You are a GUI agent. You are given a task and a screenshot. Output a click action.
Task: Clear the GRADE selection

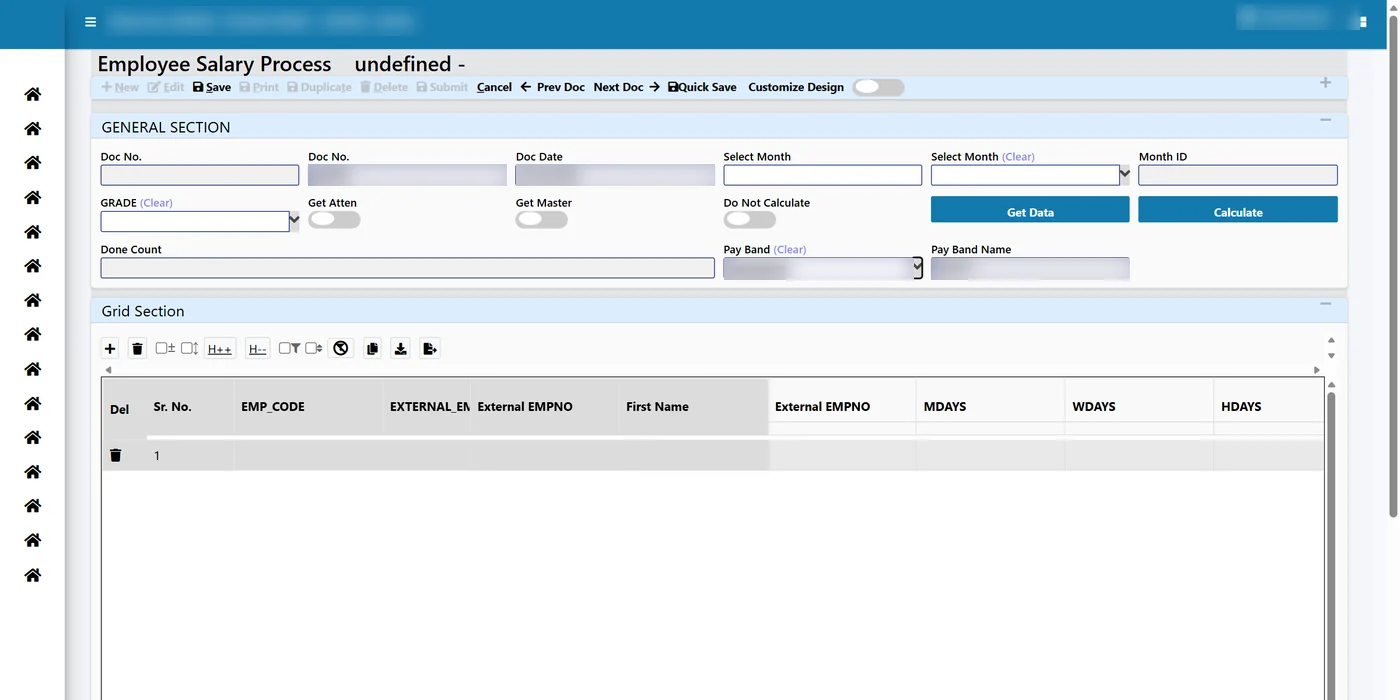click(156, 203)
